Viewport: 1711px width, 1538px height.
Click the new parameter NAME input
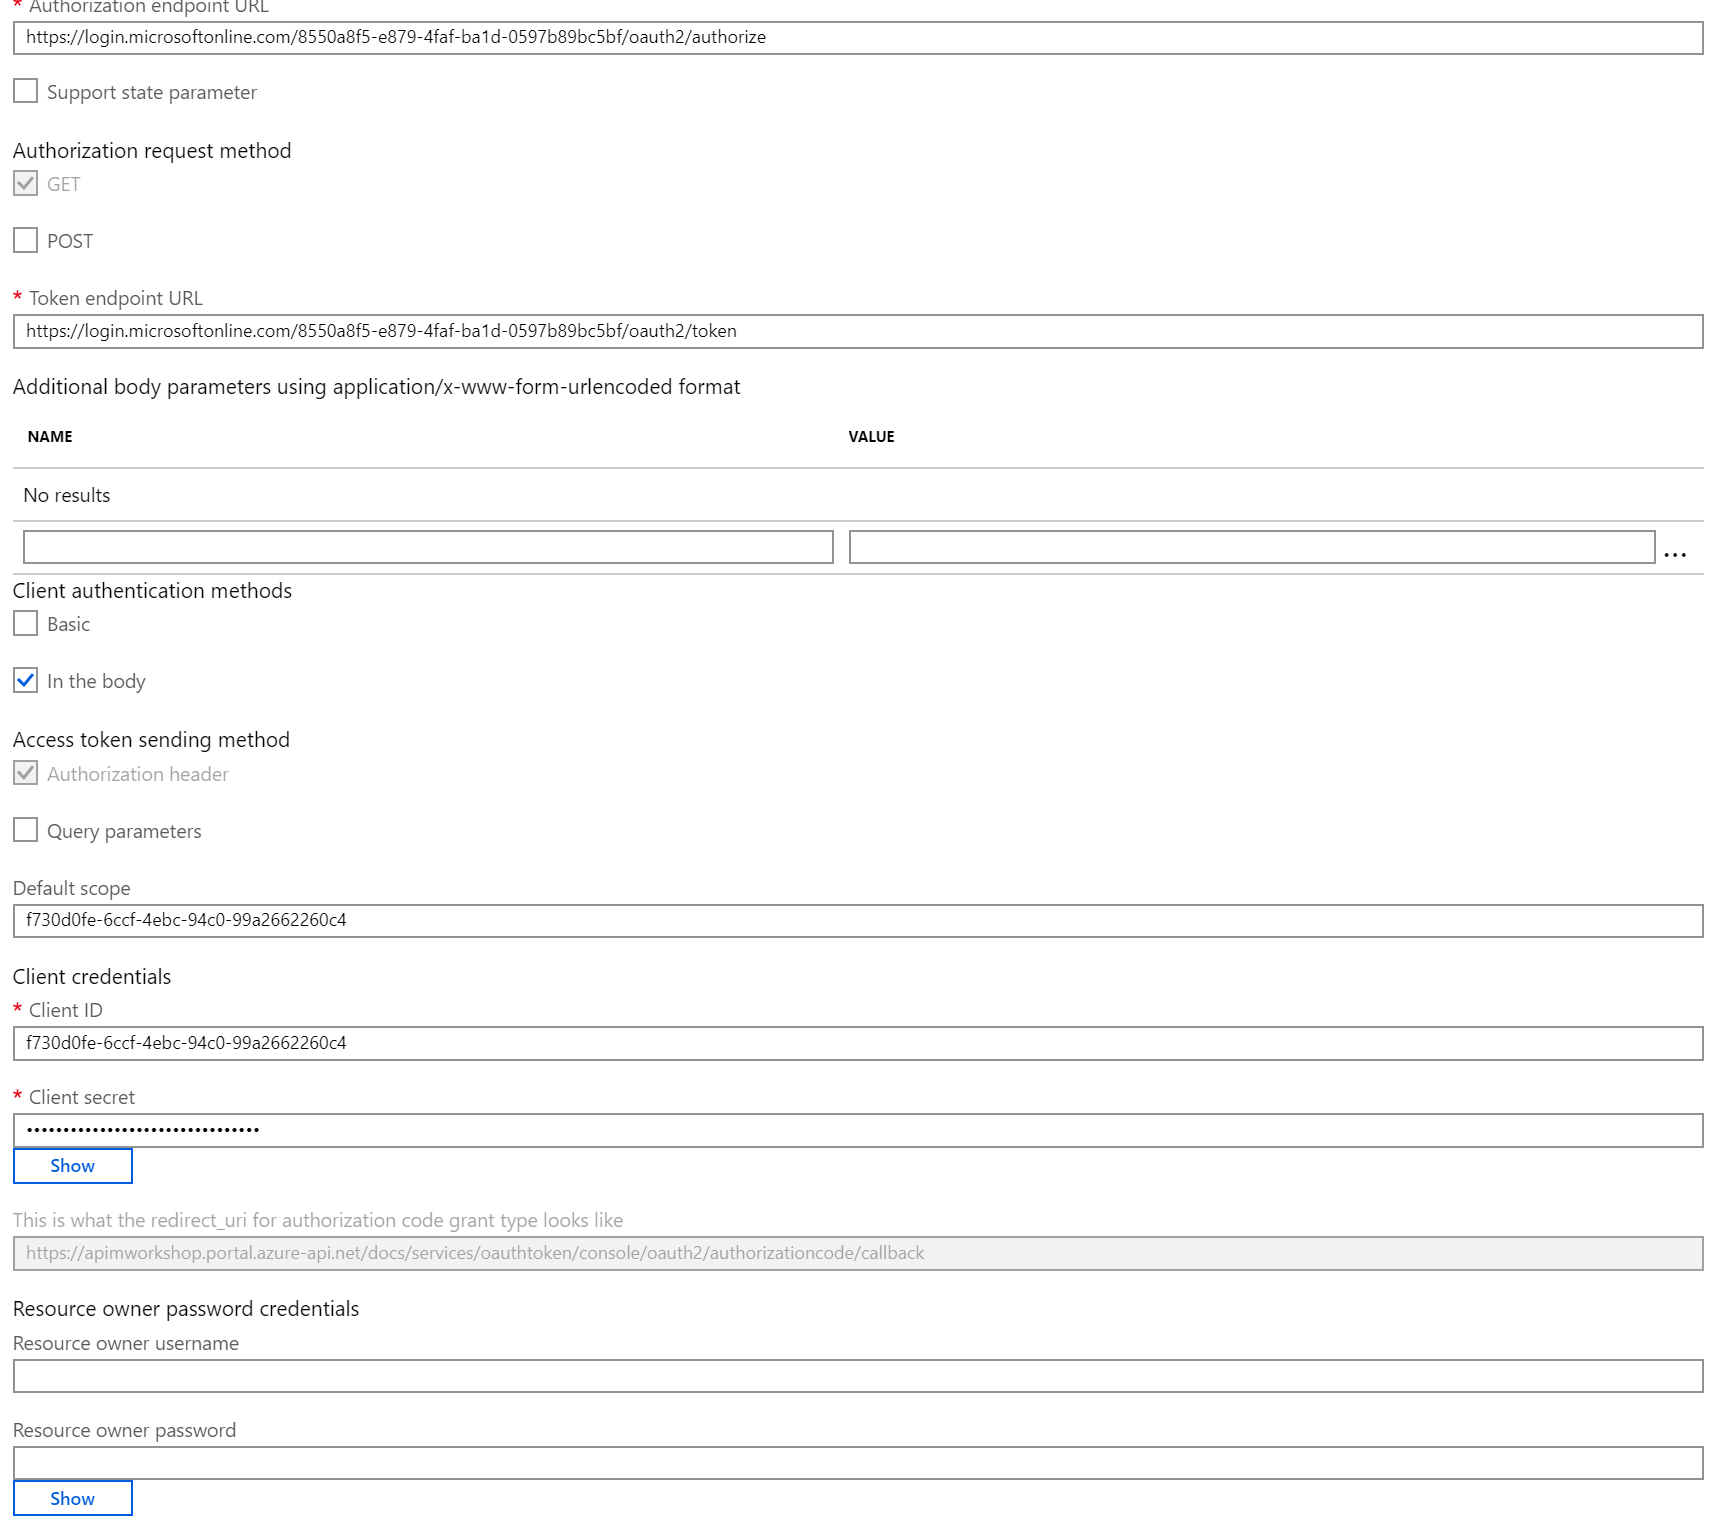[x=427, y=547]
